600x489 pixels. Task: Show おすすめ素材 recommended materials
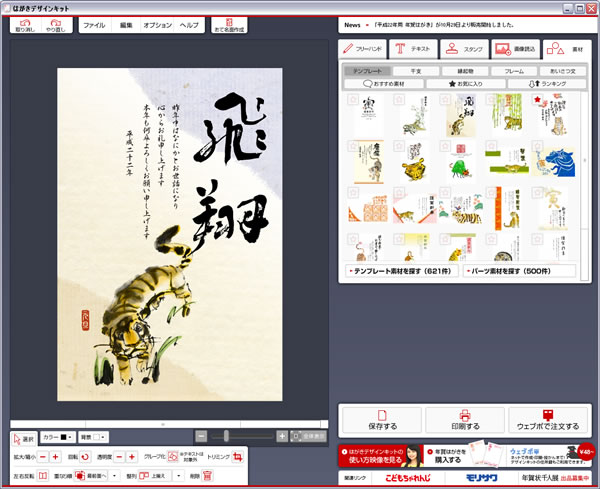click(x=384, y=83)
